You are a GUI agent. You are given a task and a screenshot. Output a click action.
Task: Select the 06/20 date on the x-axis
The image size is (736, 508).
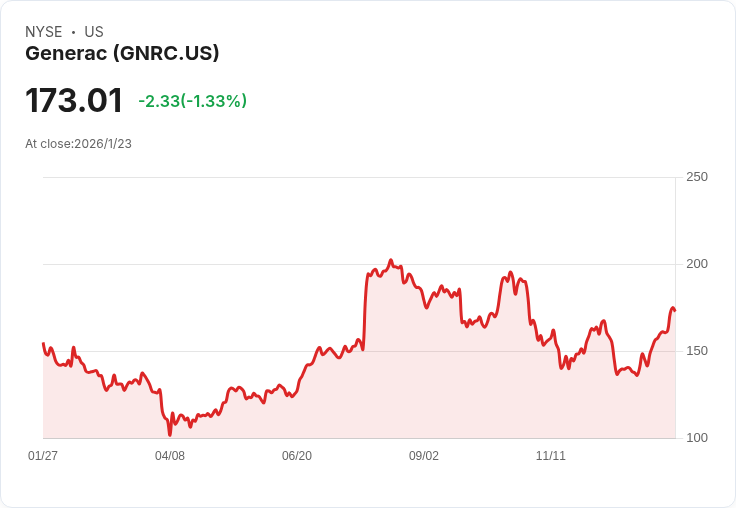[x=297, y=456]
